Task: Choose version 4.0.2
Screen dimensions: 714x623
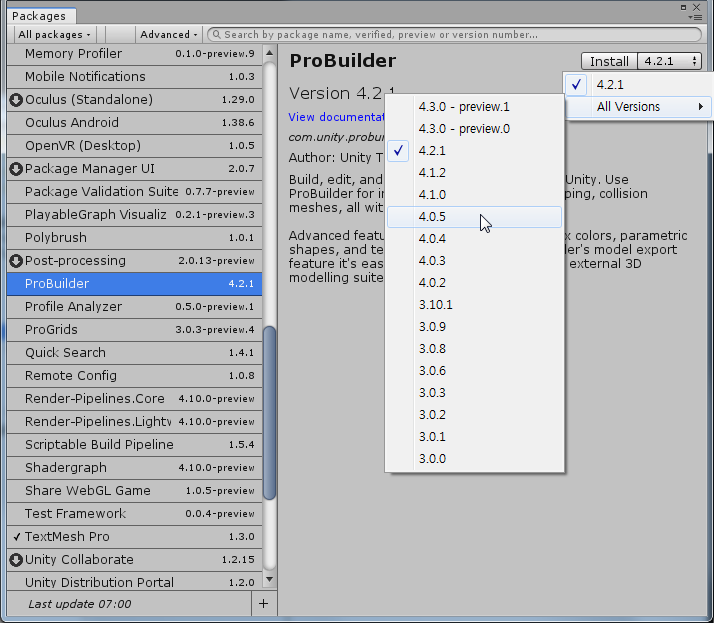Action: click(474, 283)
